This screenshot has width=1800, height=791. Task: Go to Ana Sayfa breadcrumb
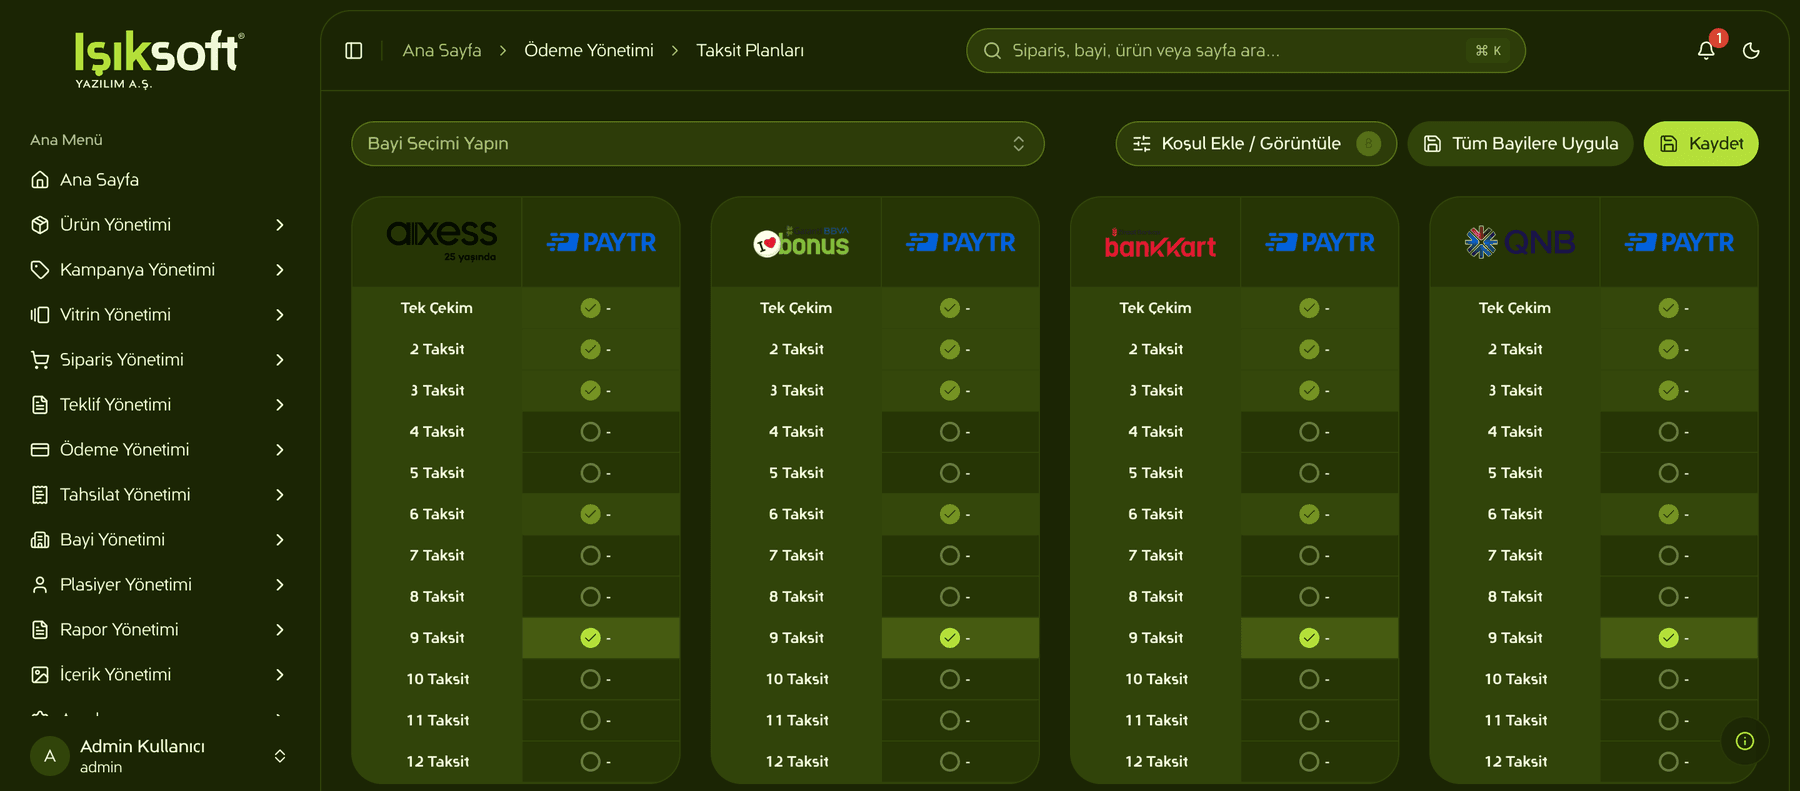click(x=442, y=51)
